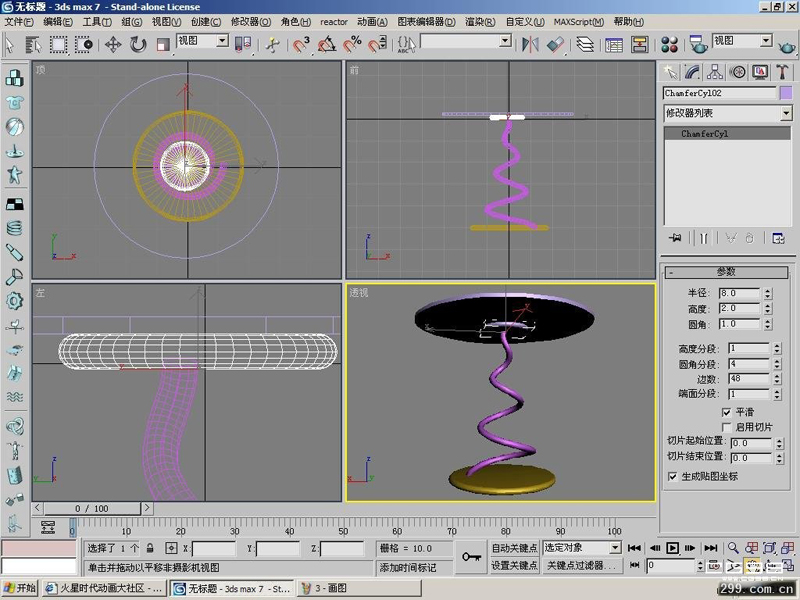Toggle the Selection Lock padlock
This screenshot has width=800, height=600.
pos(150,548)
